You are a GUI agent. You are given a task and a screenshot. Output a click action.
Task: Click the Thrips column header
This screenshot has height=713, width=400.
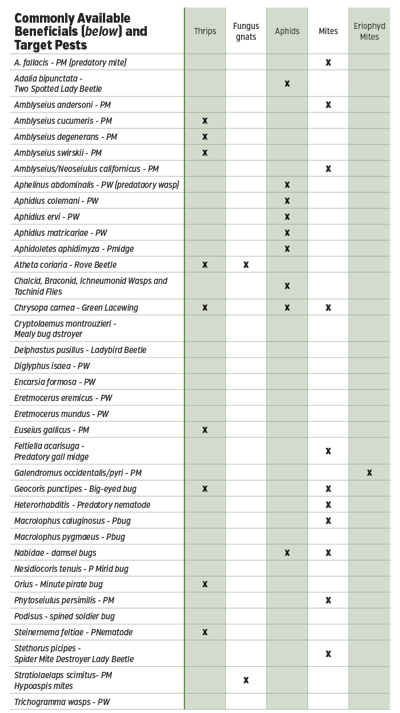pyautogui.click(x=205, y=31)
